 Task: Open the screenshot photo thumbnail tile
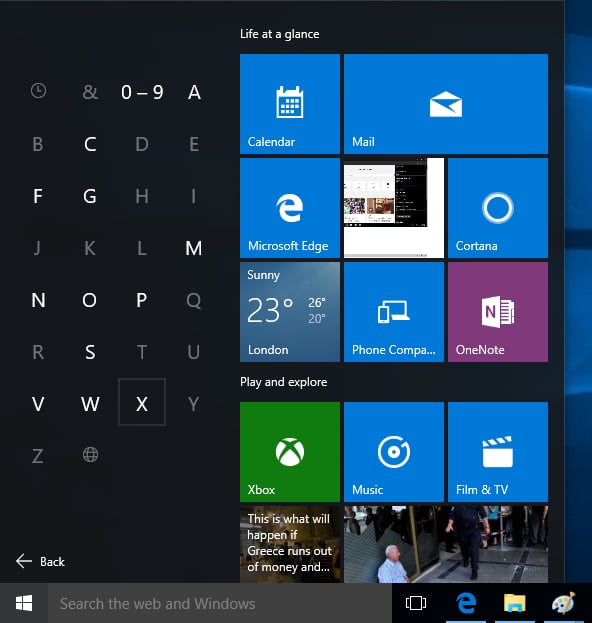click(x=394, y=208)
